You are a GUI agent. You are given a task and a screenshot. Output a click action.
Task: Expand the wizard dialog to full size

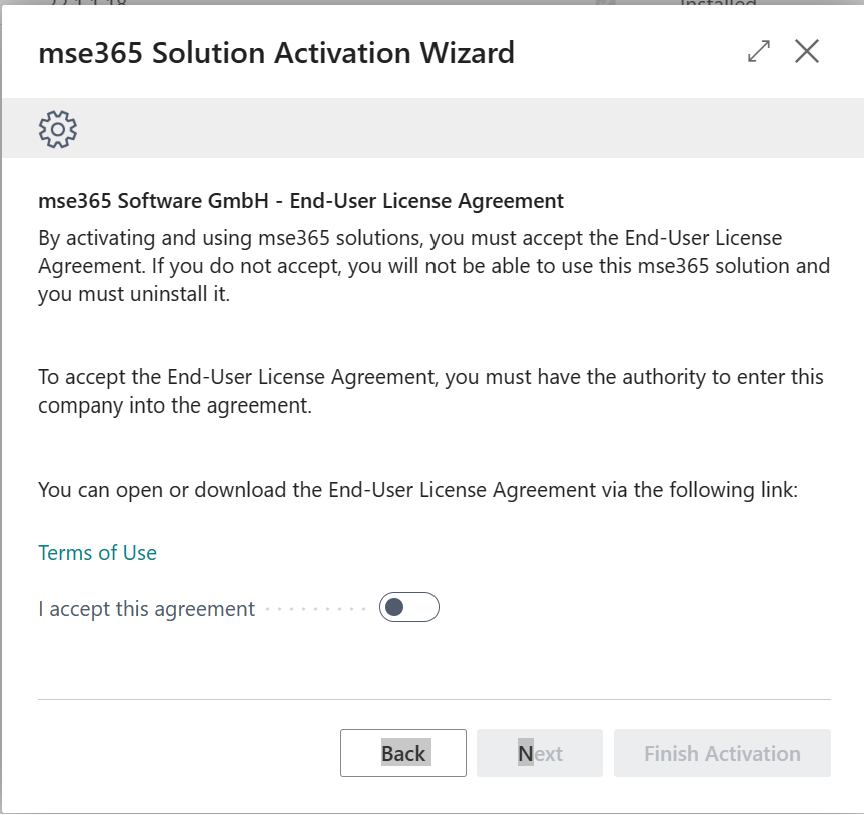759,52
